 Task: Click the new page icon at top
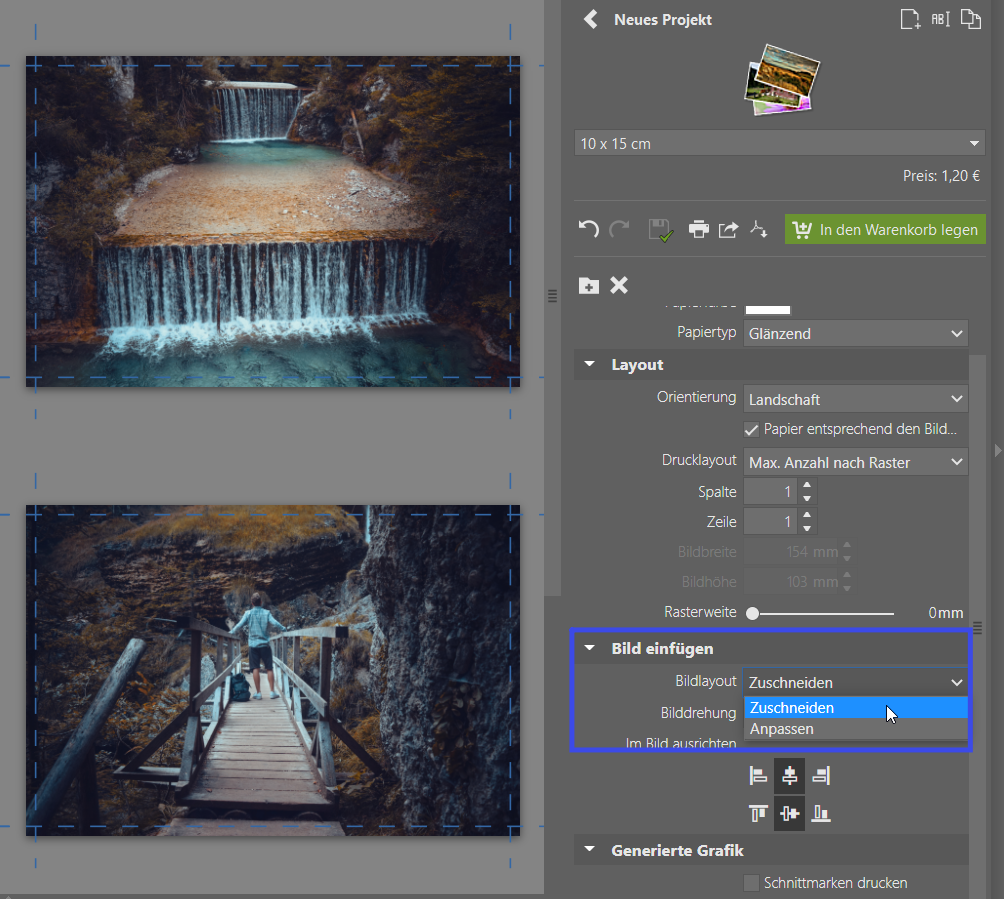pyautogui.click(x=909, y=19)
